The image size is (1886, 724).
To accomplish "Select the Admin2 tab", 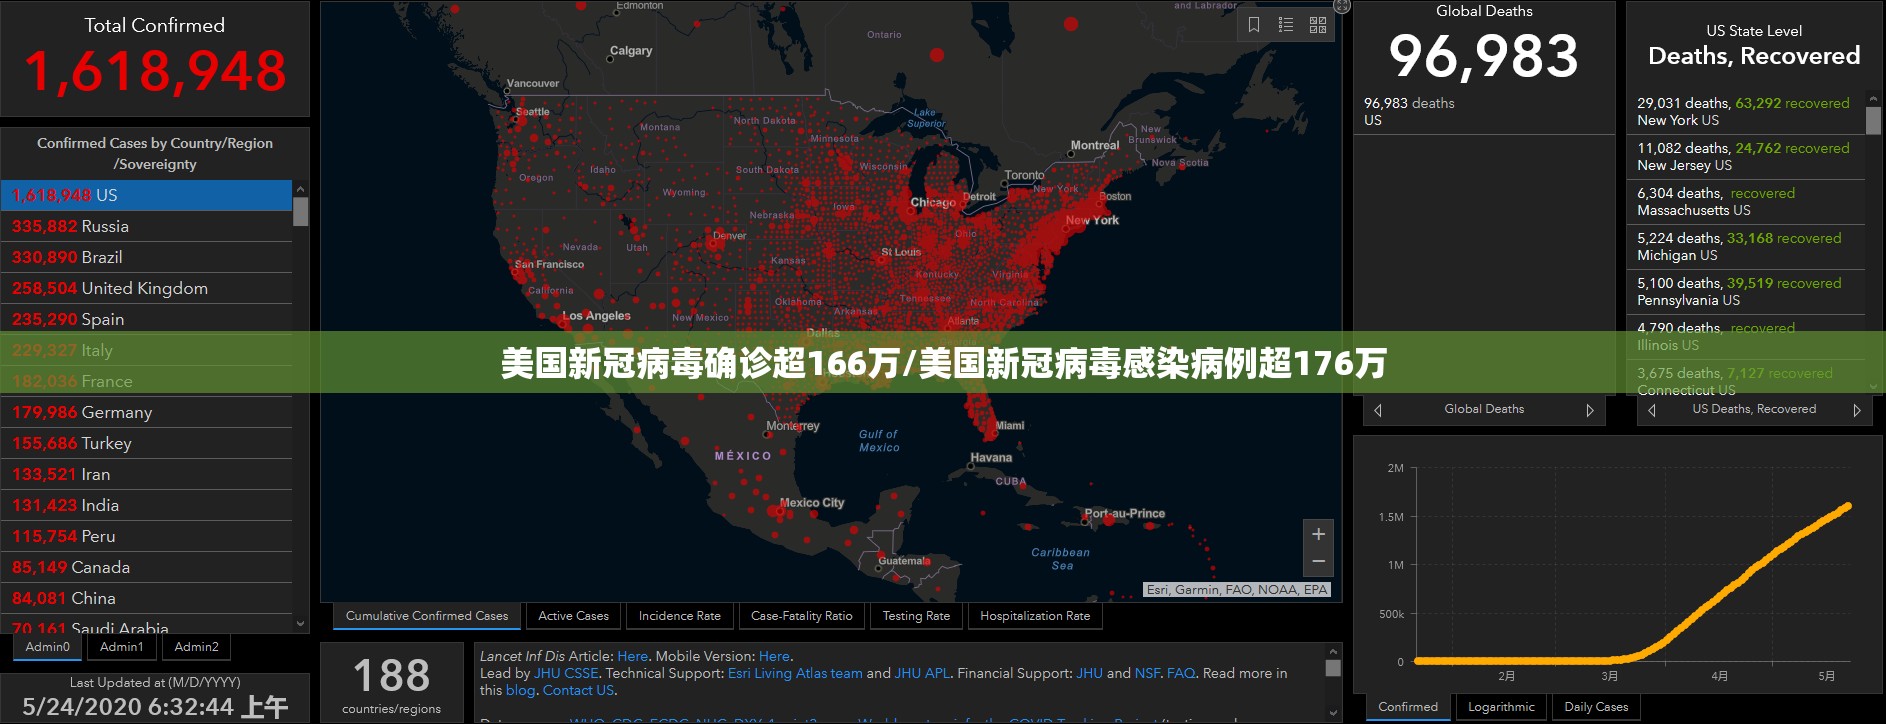I will pos(196,647).
